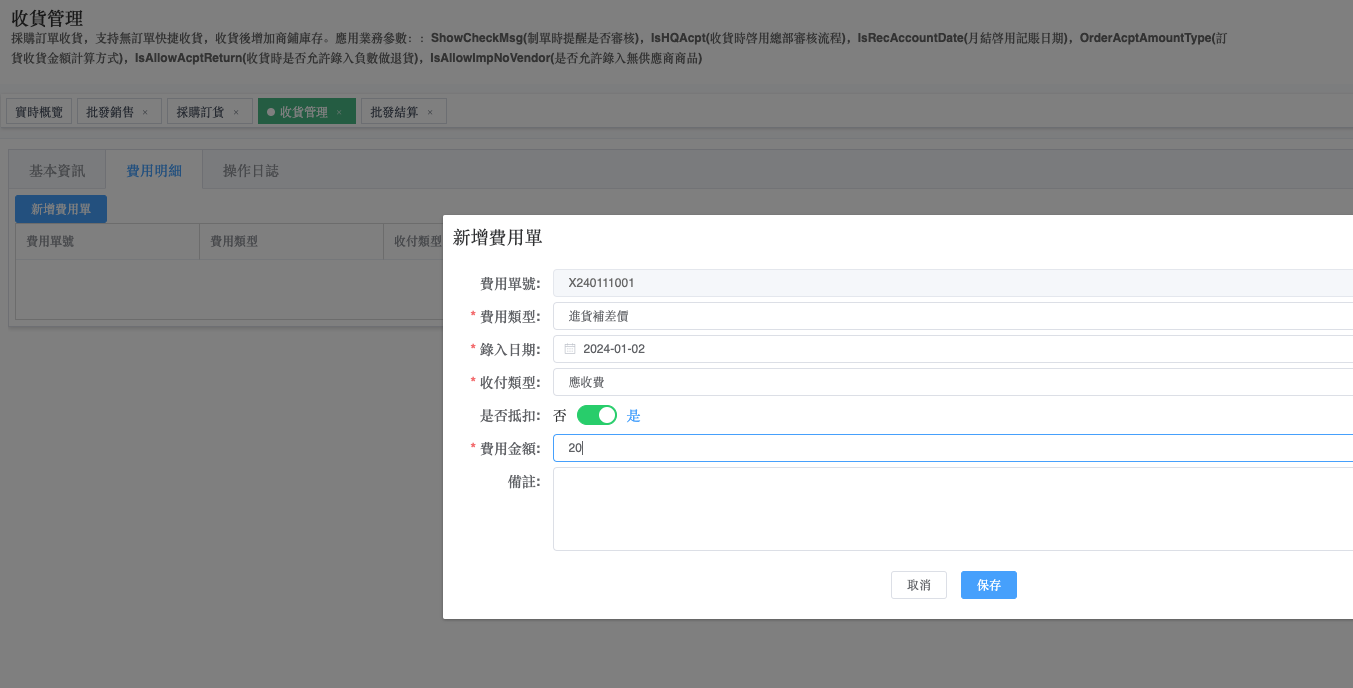The width and height of the screenshot is (1353, 688).
Task: Focus the 費用金額 input field
Action: 950,448
